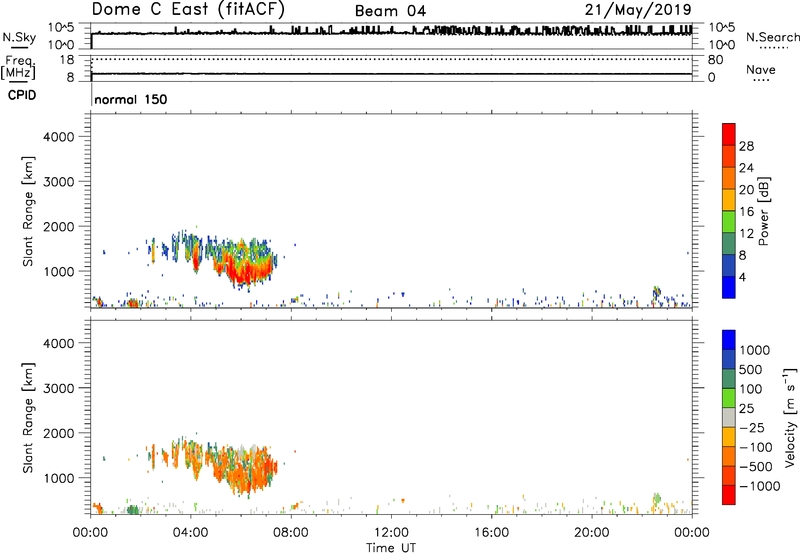Image resolution: width=800 pixels, height=554 pixels.
Task: Pick the top blue segment of velocity colorbar
Action: pos(729,340)
